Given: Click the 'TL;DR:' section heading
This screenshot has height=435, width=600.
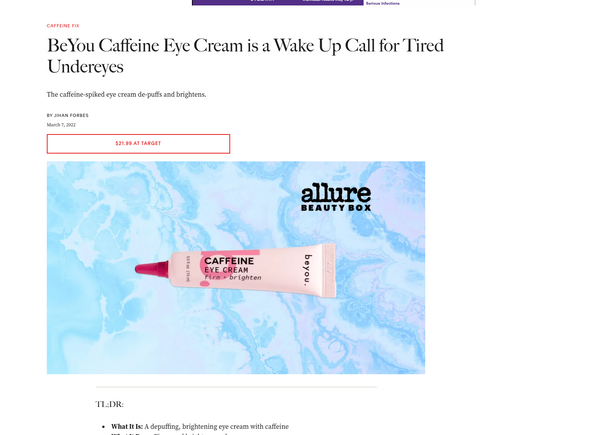Looking at the screenshot, I should click(x=109, y=404).
